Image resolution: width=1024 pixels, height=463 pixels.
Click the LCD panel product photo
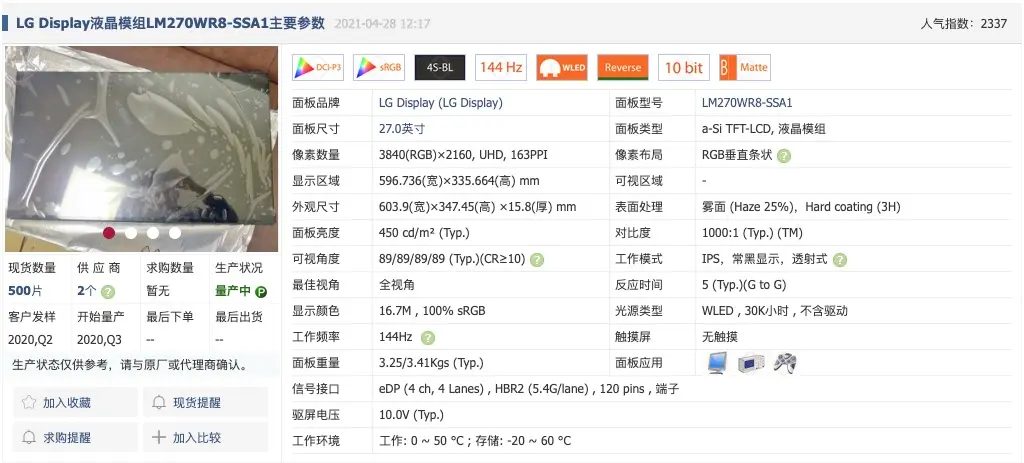tap(142, 149)
